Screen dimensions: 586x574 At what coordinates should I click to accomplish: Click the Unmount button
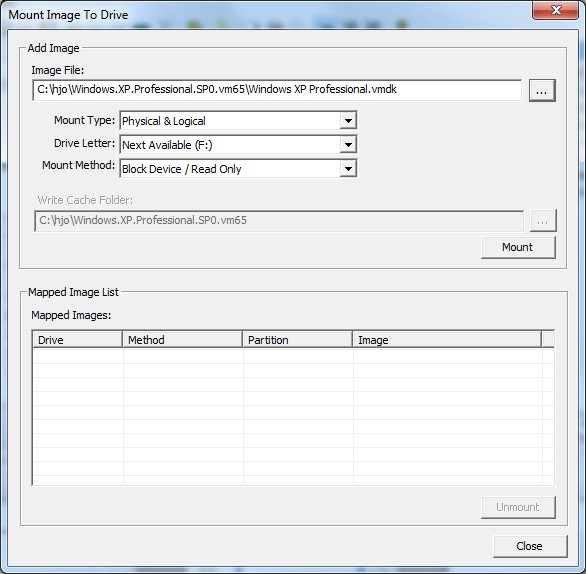[x=518, y=507]
